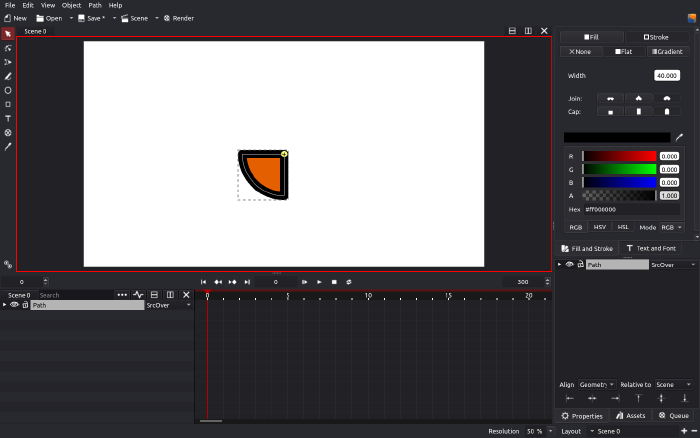Open the Object menu
The image size is (700, 438).
[x=71, y=5]
